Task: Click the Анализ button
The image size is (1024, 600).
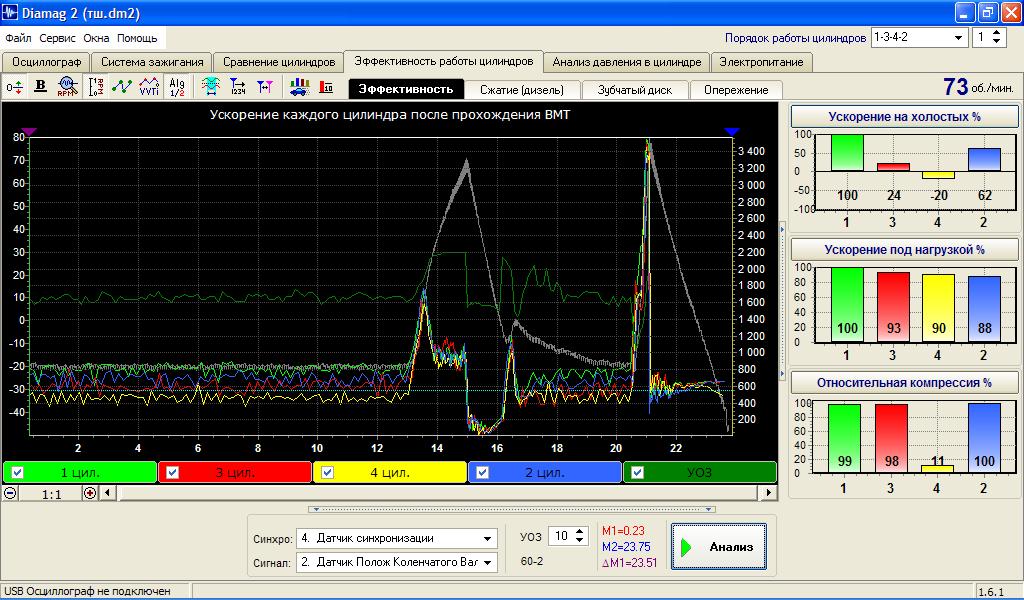Action: [719, 546]
